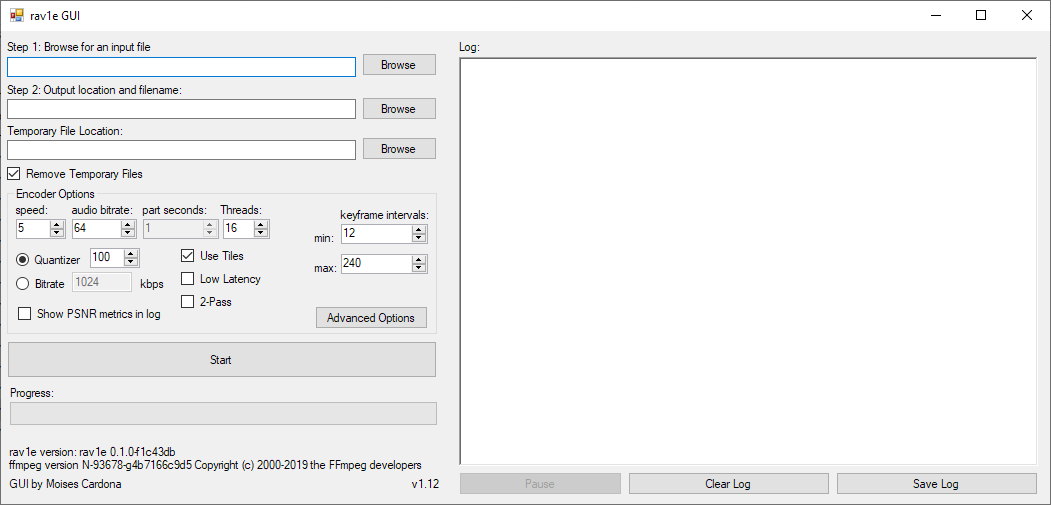
Task: Click the Save Log button
Action: click(936, 484)
